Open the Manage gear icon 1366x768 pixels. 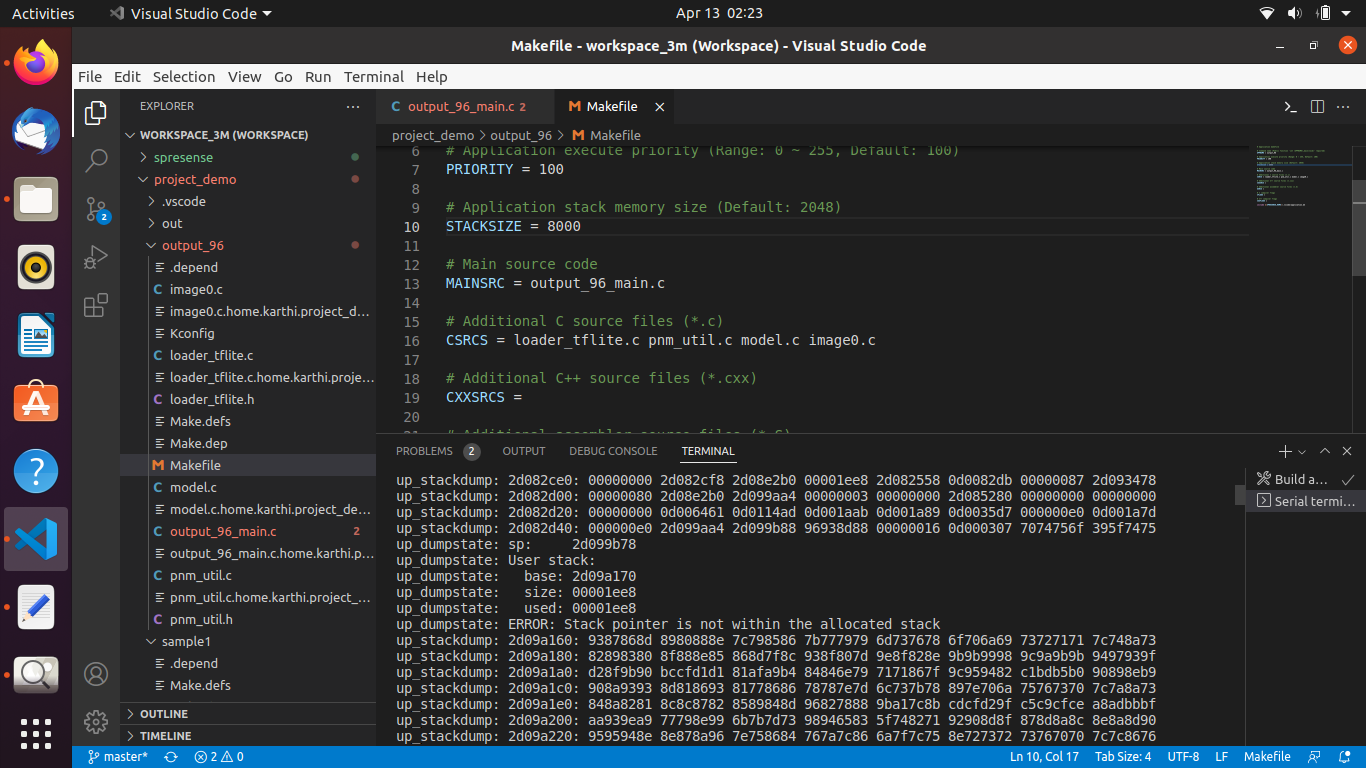pyautogui.click(x=96, y=721)
